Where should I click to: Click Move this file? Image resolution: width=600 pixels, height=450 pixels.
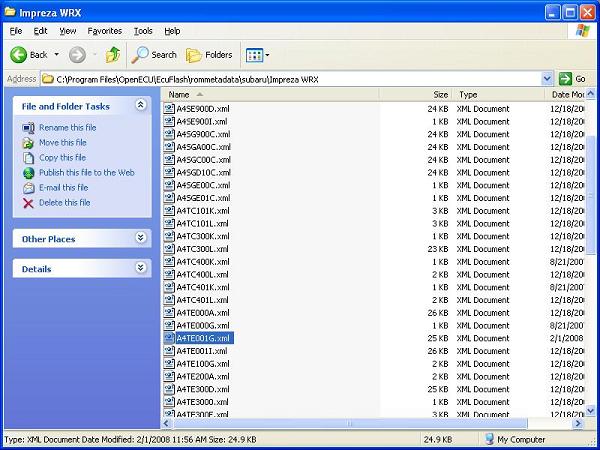[63, 142]
